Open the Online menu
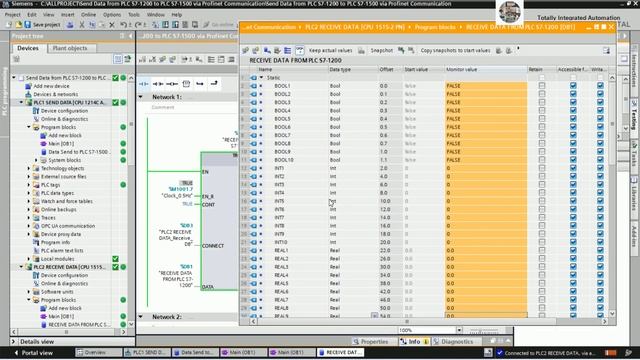Image resolution: width=640 pixels, height=360 pixels. tap(88, 14)
